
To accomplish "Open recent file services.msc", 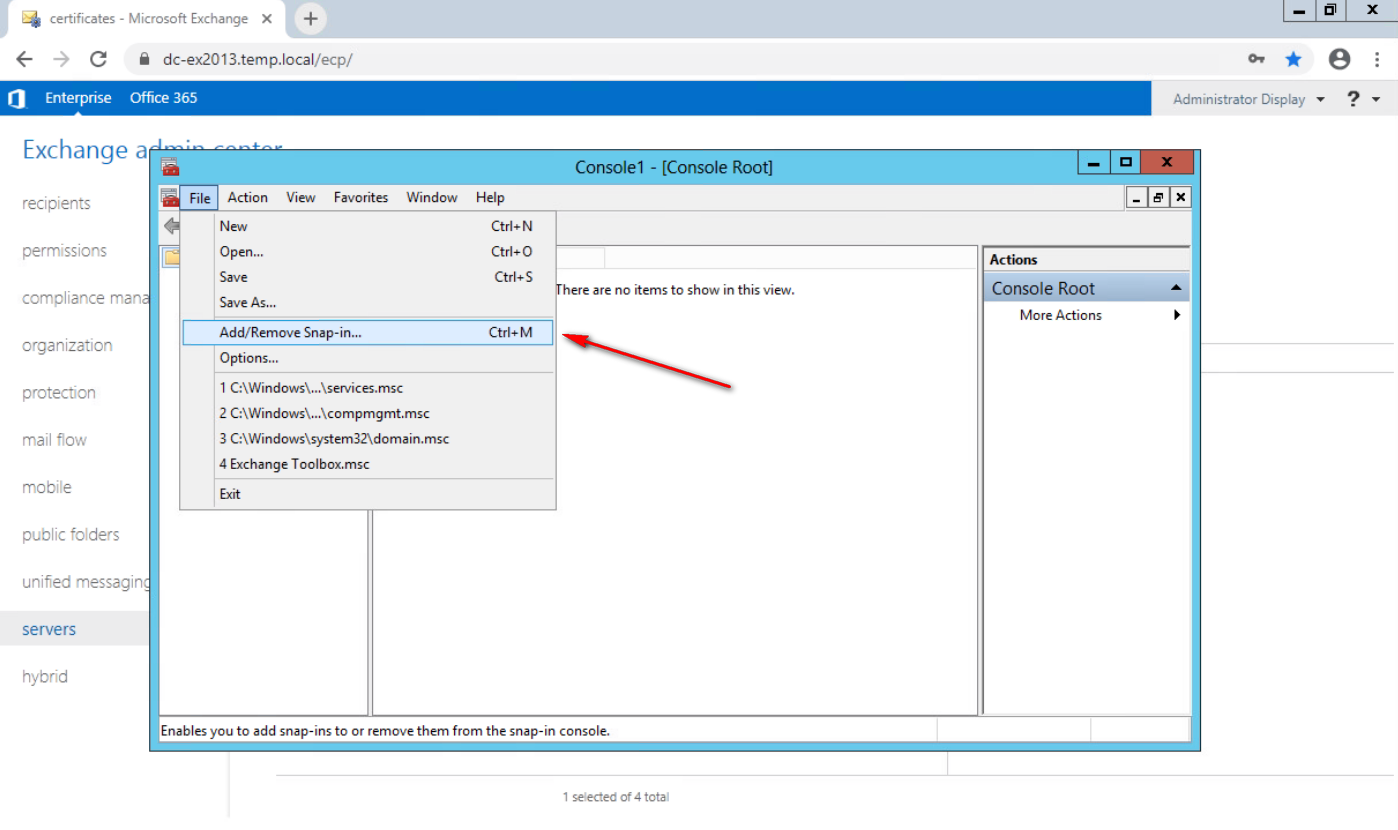I will [x=311, y=387].
